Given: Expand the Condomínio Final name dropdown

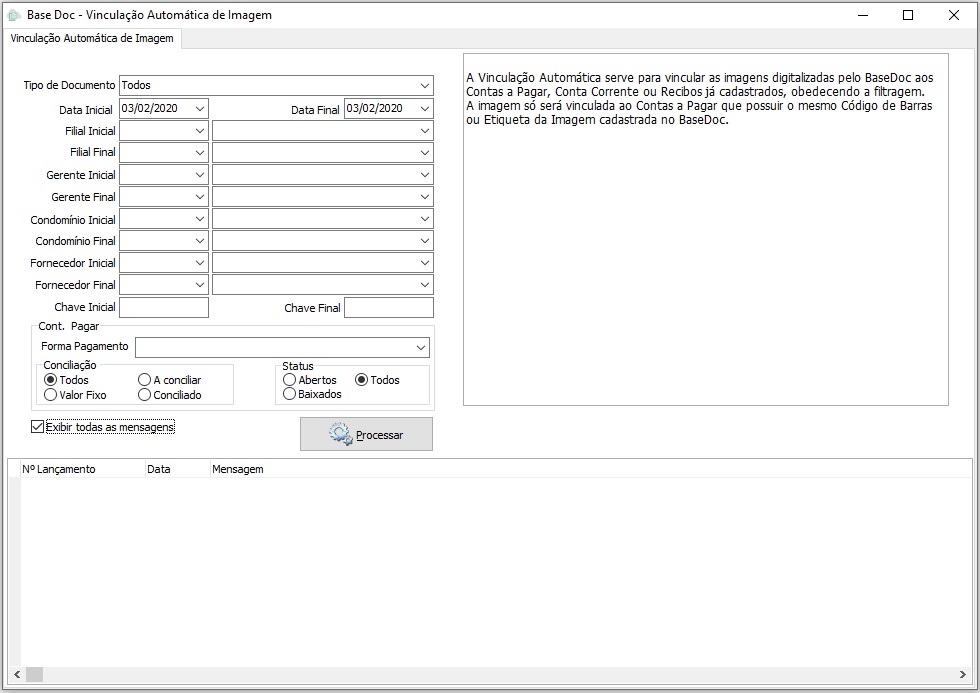Looking at the screenshot, I should point(425,241).
